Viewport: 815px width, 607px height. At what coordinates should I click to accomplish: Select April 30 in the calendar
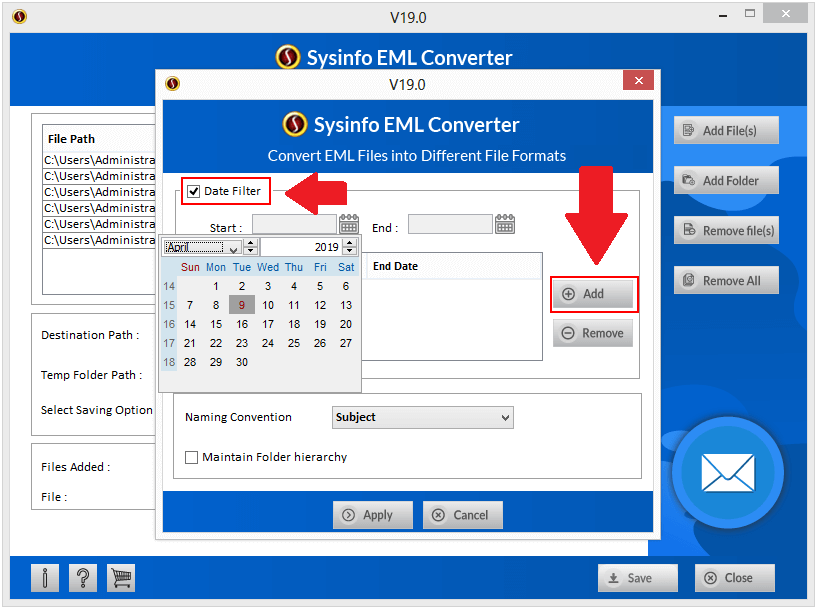(x=242, y=362)
